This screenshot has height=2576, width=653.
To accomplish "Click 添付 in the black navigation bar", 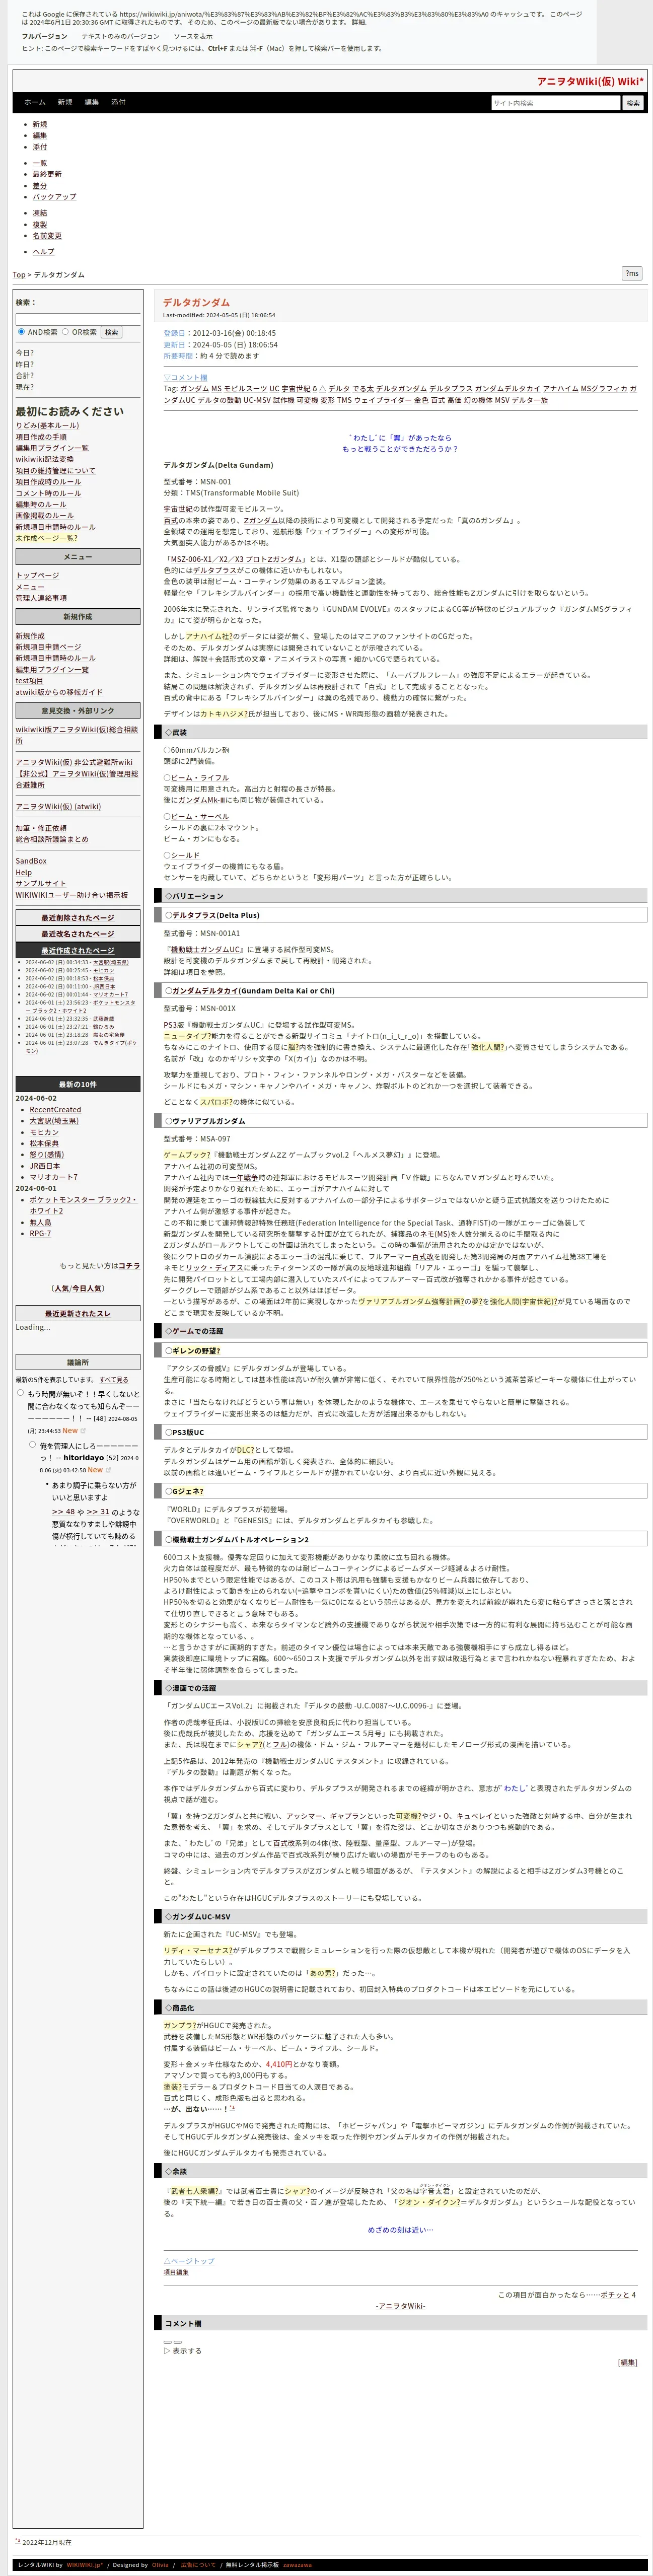I will [118, 102].
